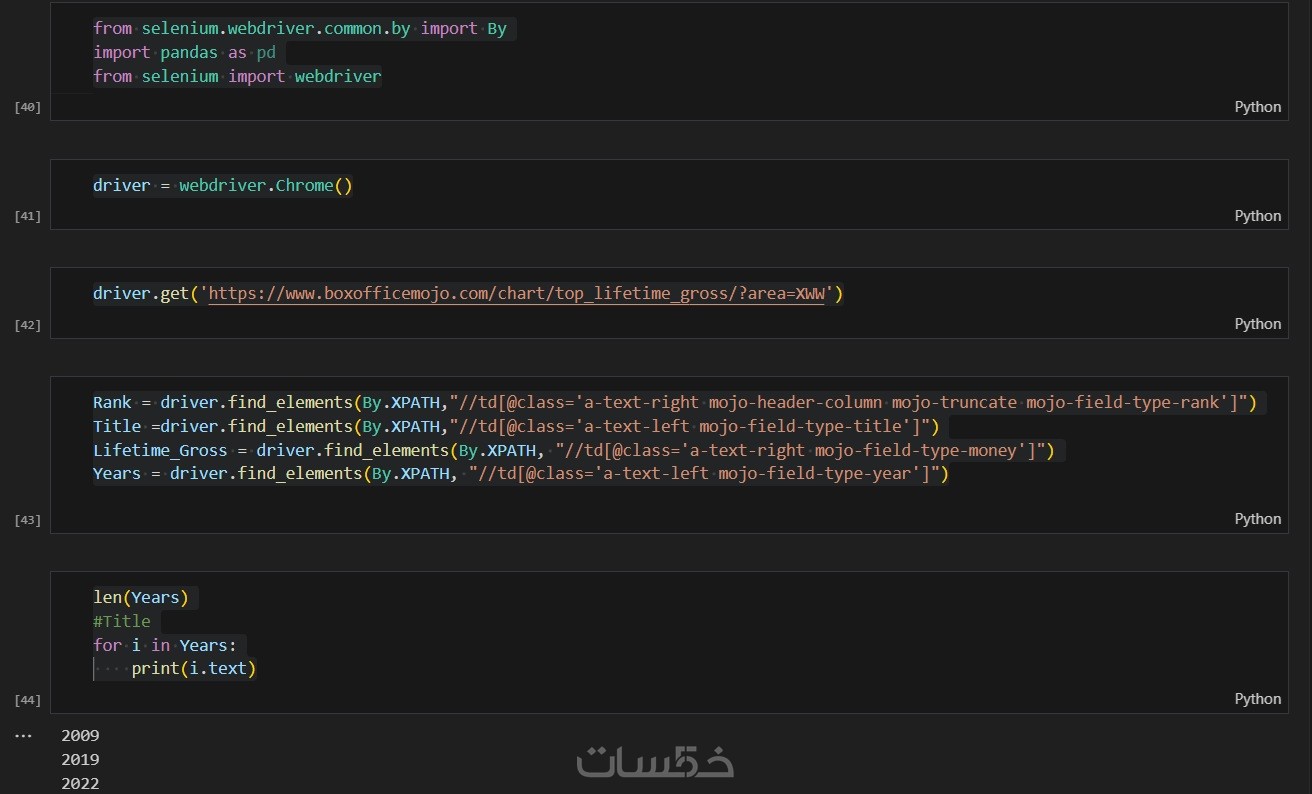Change Python language mode of webdriver.Chrome cell
The image size is (1312, 794).
(x=1257, y=216)
